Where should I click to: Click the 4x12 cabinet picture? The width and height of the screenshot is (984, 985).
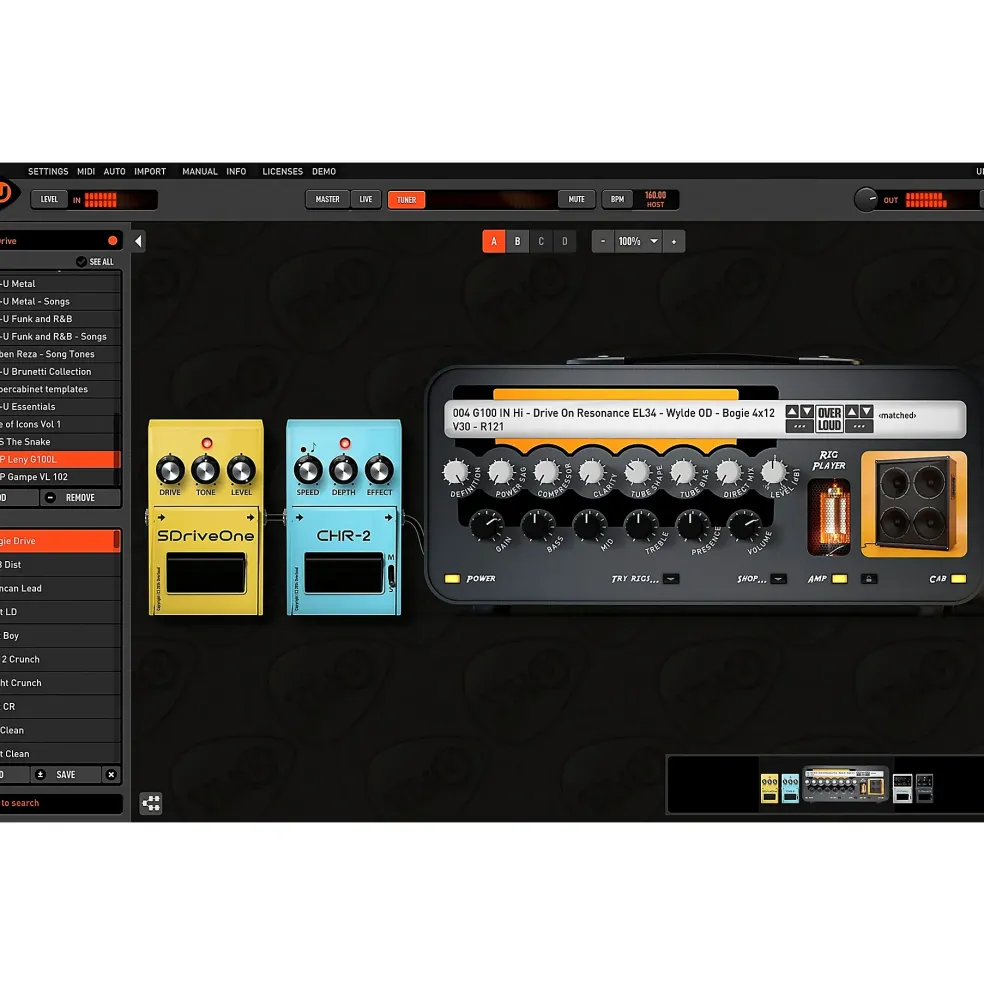(914, 504)
